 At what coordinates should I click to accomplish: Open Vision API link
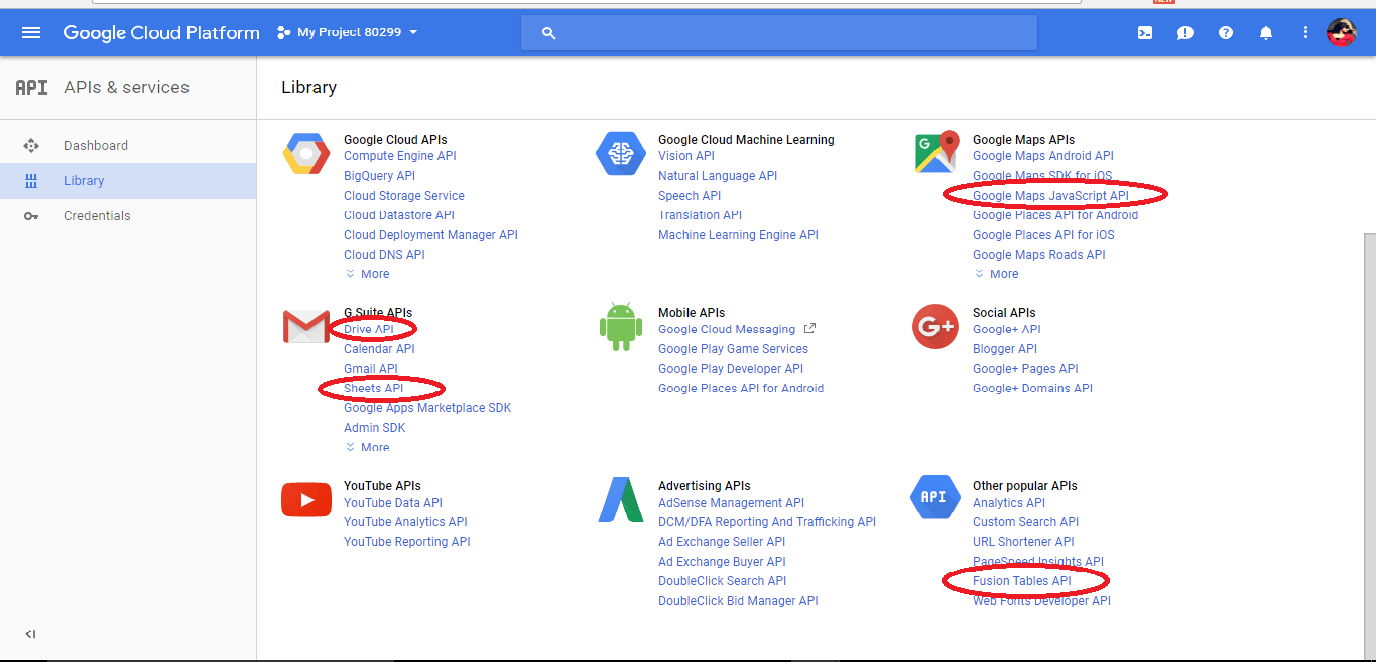pos(686,156)
